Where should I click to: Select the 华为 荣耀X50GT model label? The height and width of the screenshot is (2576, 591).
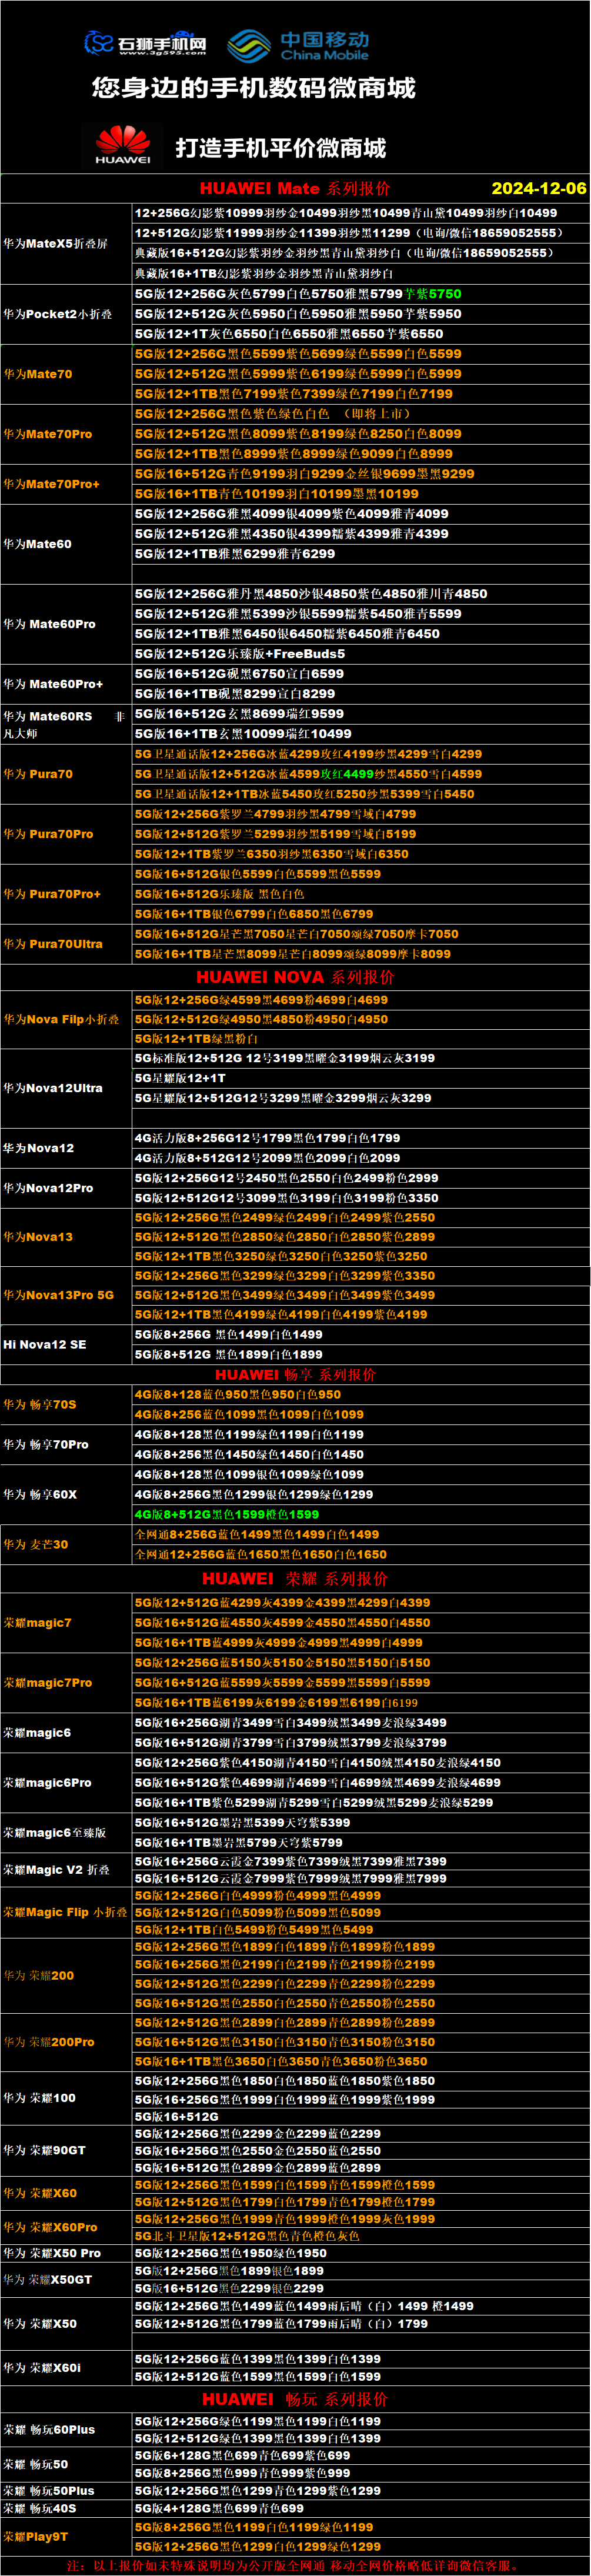pyautogui.click(x=47, y=2280)
